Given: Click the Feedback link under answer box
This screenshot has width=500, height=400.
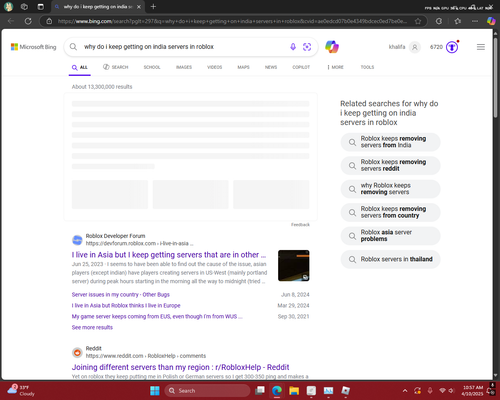Looking at the screenshot, I should click(300, 225).
